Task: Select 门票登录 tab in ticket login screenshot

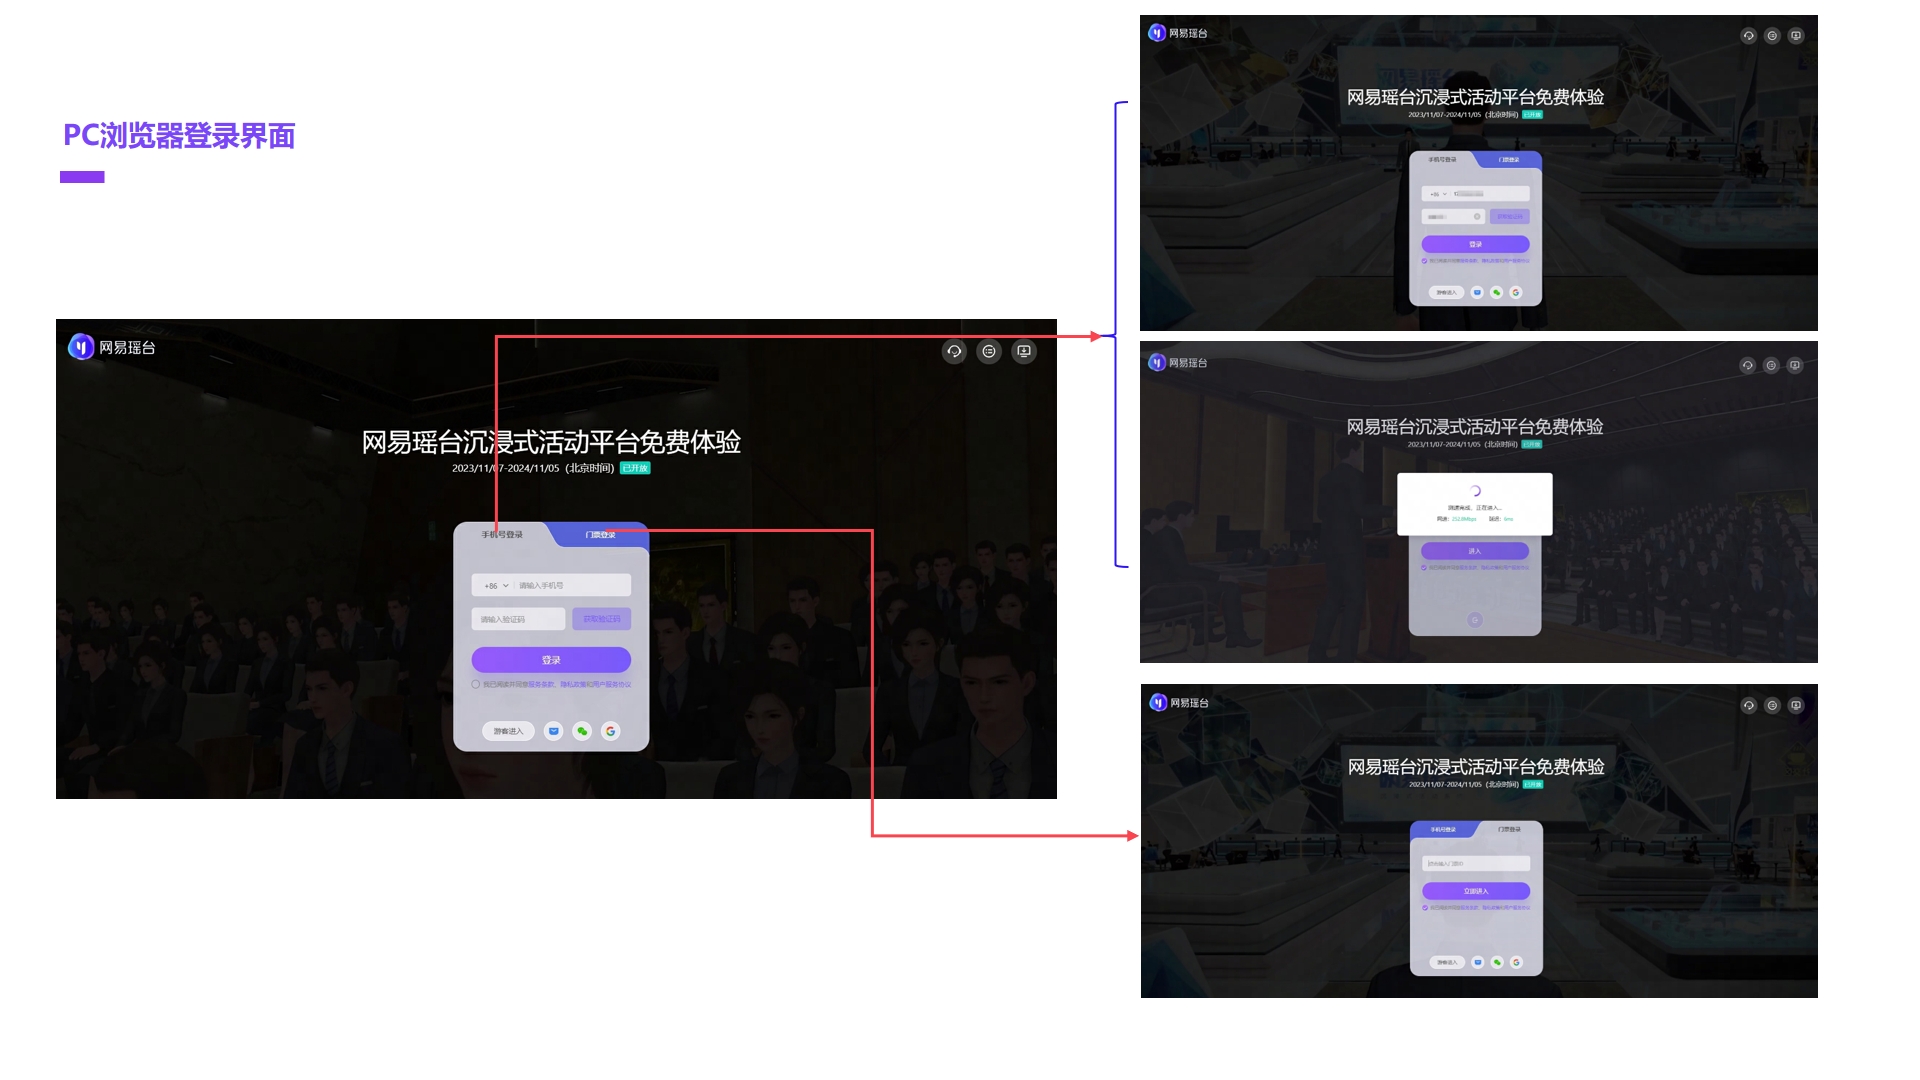Action: (x=1509, y=830)
